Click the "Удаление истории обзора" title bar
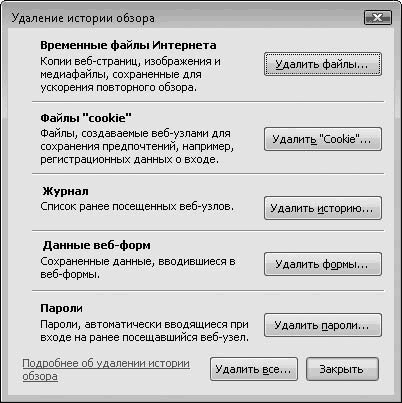The width and height of the screenshot is (402, 403). [187, 18]
